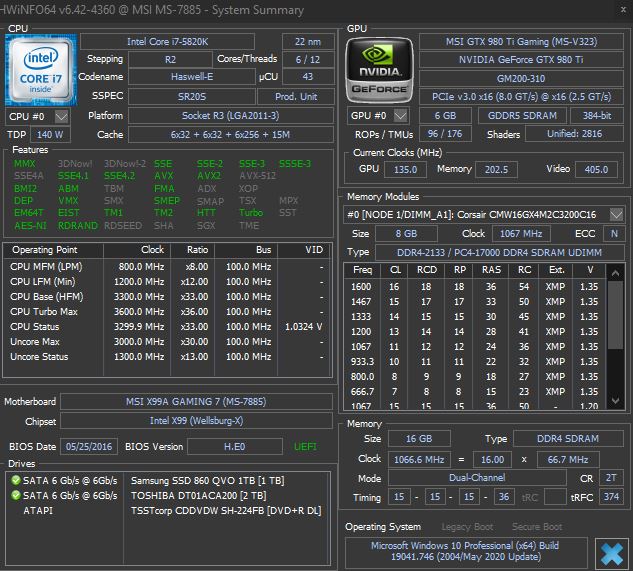The image size is (633, 571).
Task: Select the CPU MFM (LPM) row
Action: (x=167, y=267)
